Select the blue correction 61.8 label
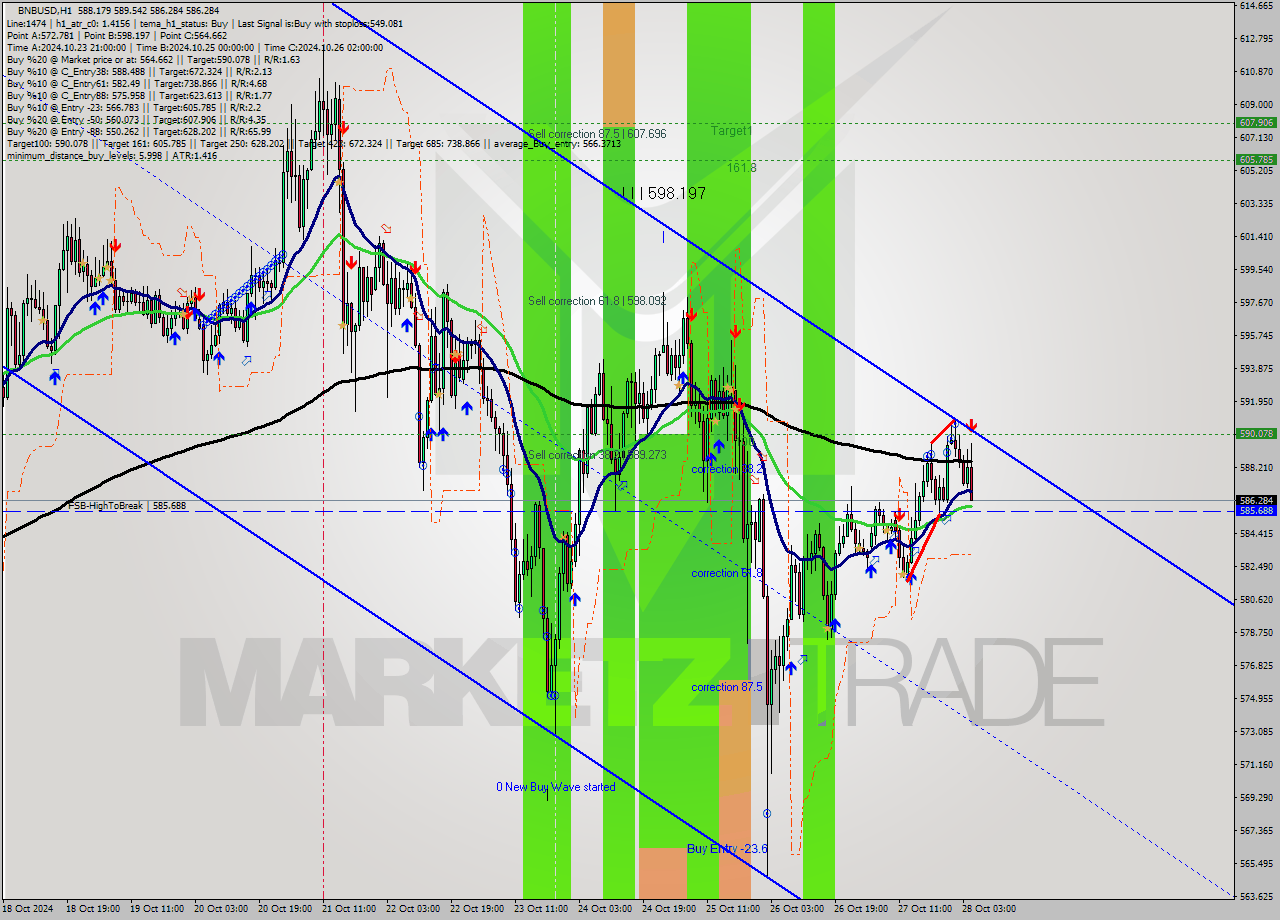 pos(727,573)
